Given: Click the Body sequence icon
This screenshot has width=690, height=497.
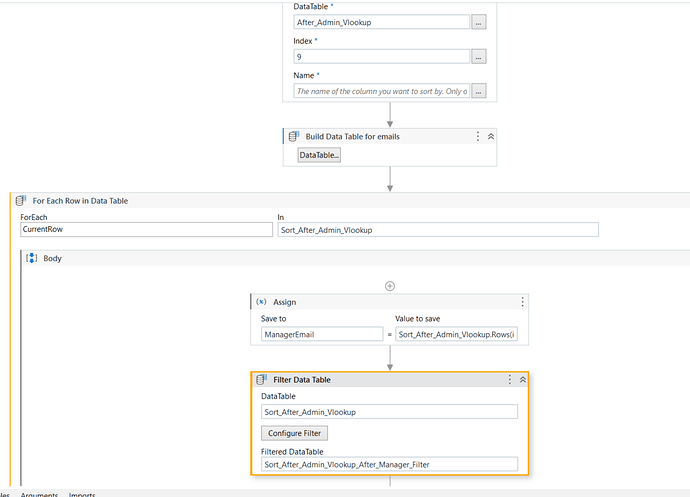Looking at the screenshot, I should pyautogui.click(x=31, y=258).
